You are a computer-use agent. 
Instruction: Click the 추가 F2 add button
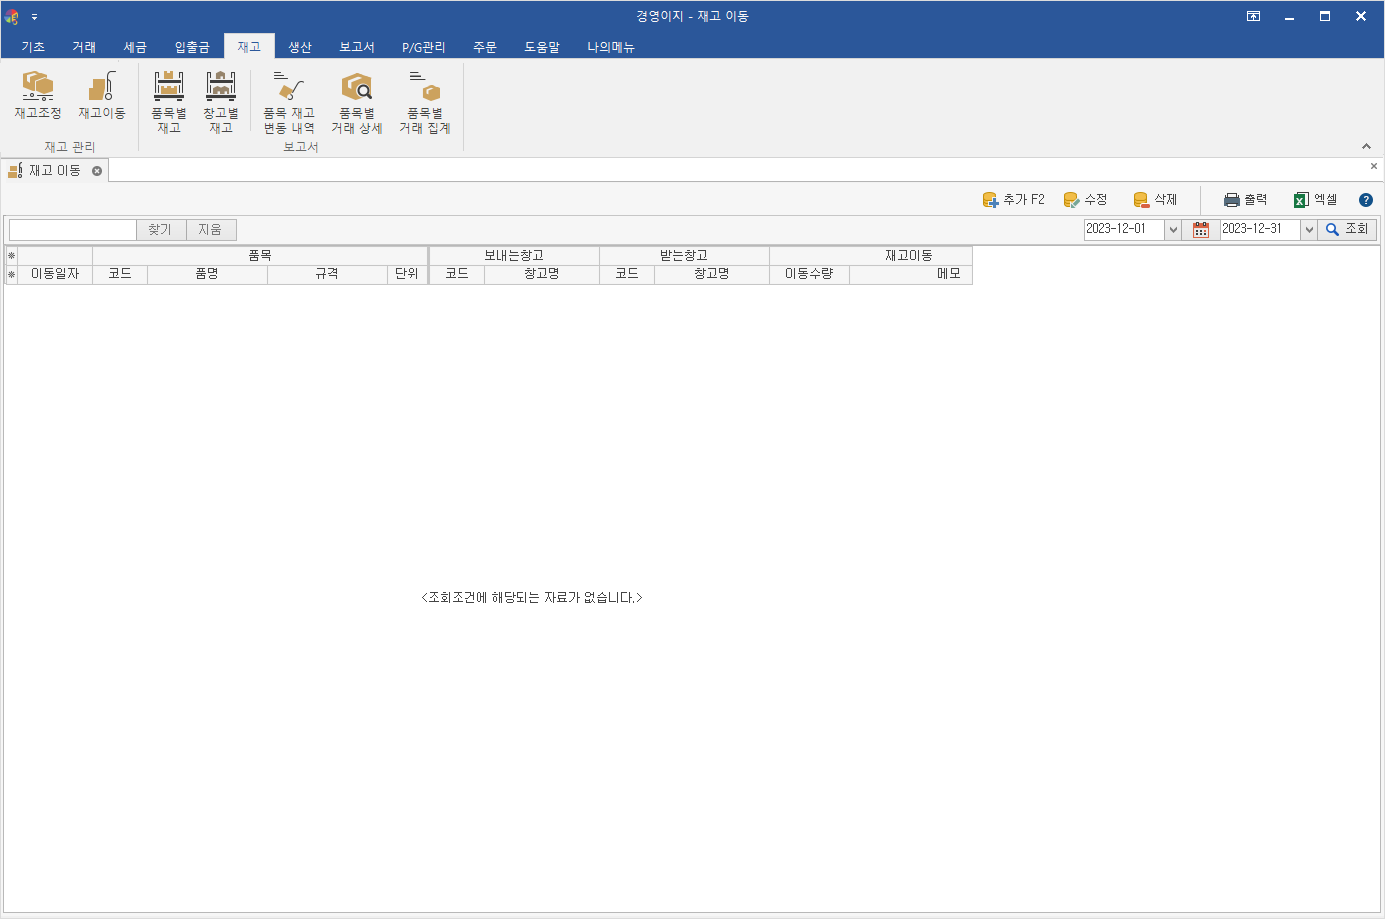click(x=1014, y=200)
